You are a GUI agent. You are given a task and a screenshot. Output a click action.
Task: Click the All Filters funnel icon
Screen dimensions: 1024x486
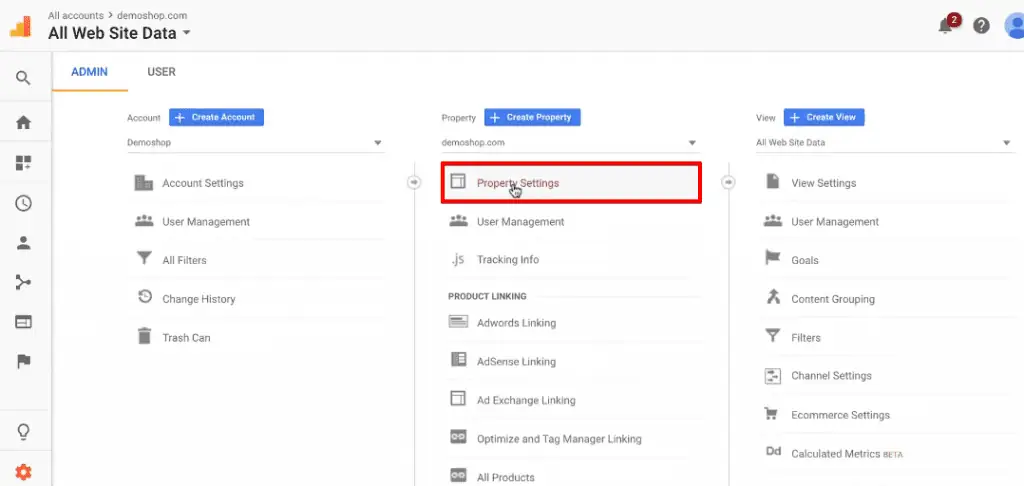click(144, 259)
